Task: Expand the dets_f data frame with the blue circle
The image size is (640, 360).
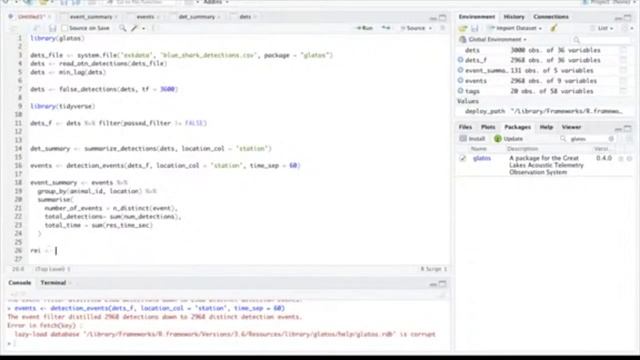Action: point(460,60)
